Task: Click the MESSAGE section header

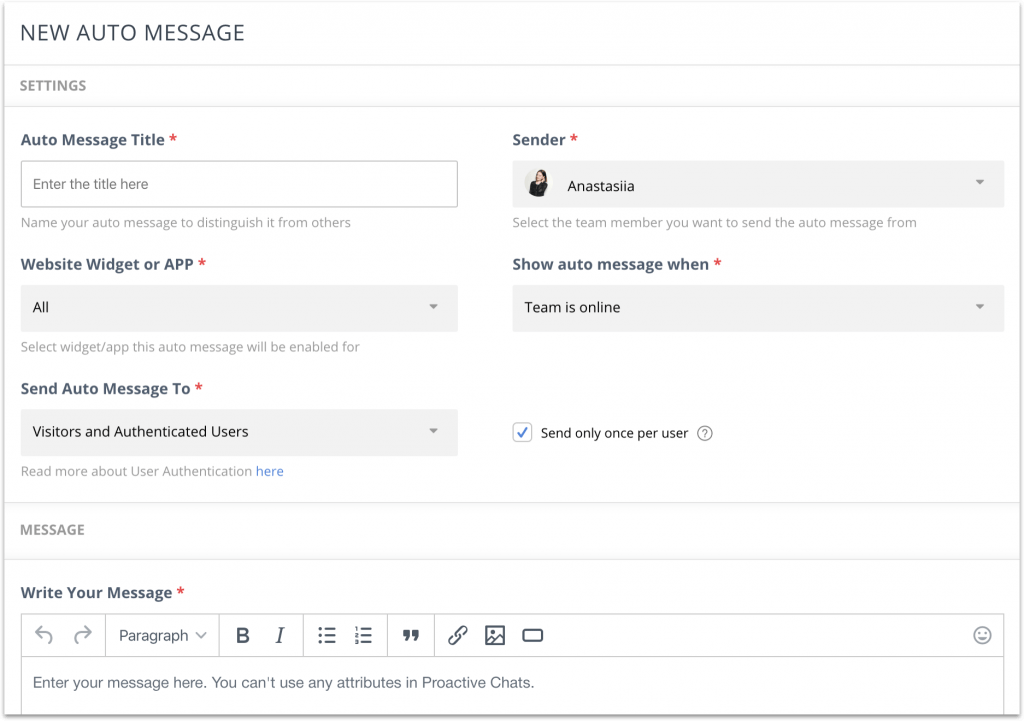Action: point(51,530)
